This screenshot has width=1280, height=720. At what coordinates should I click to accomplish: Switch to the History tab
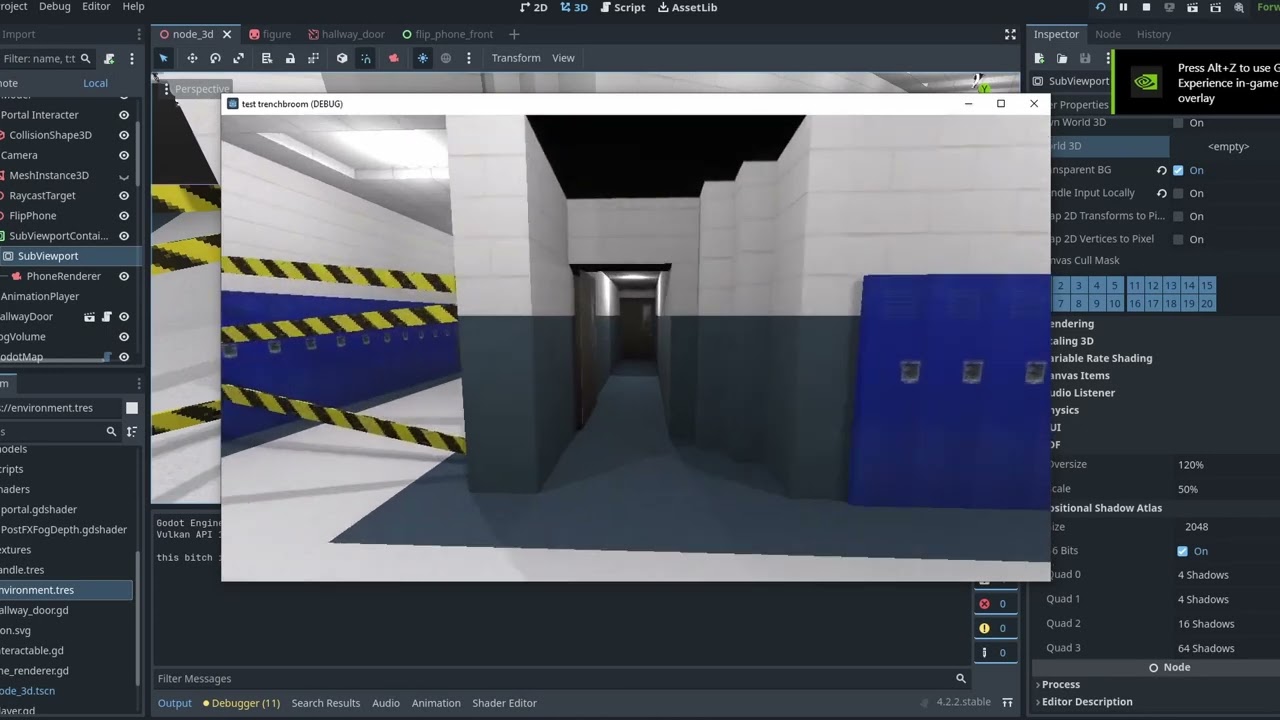[x=1153, y=34]
